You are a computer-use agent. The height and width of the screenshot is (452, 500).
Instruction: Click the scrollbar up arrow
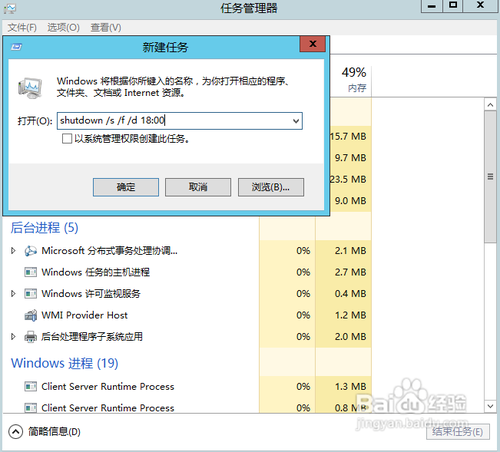(490, 105)
